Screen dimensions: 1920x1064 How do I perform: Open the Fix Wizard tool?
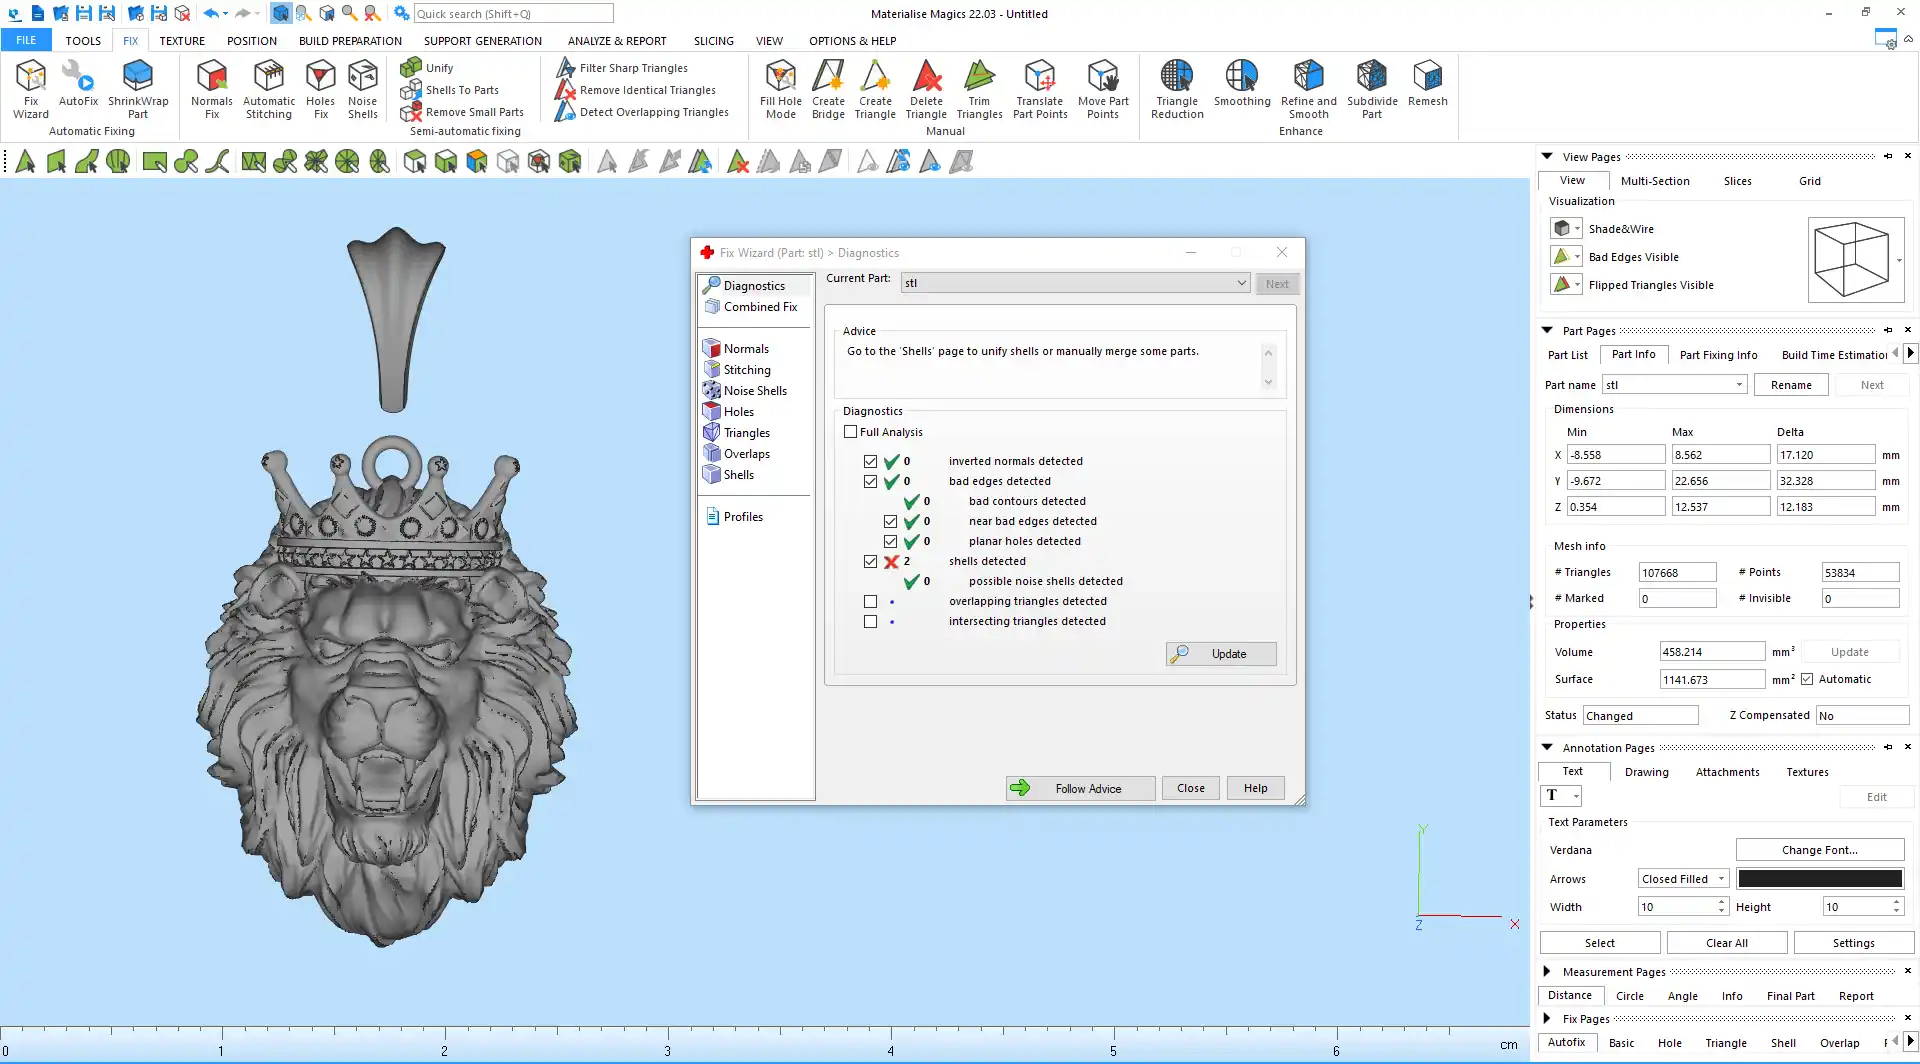click(30, 89)
